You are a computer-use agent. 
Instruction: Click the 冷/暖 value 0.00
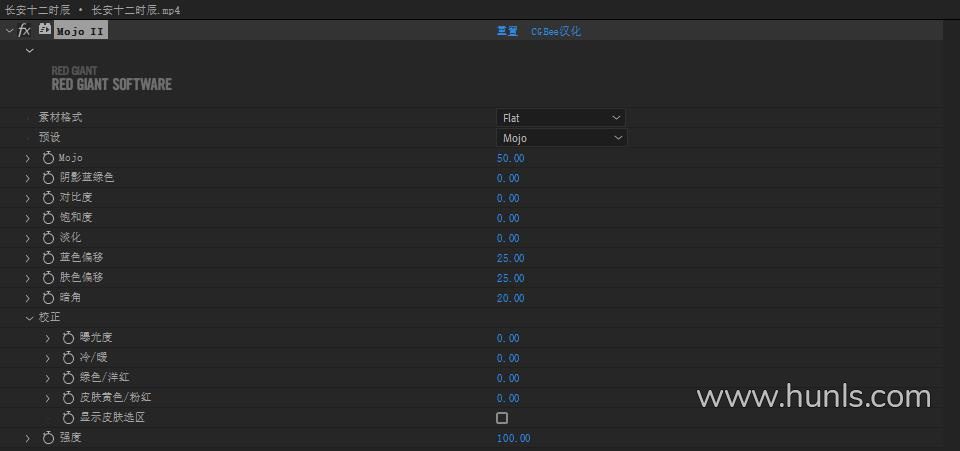(508, 358)
